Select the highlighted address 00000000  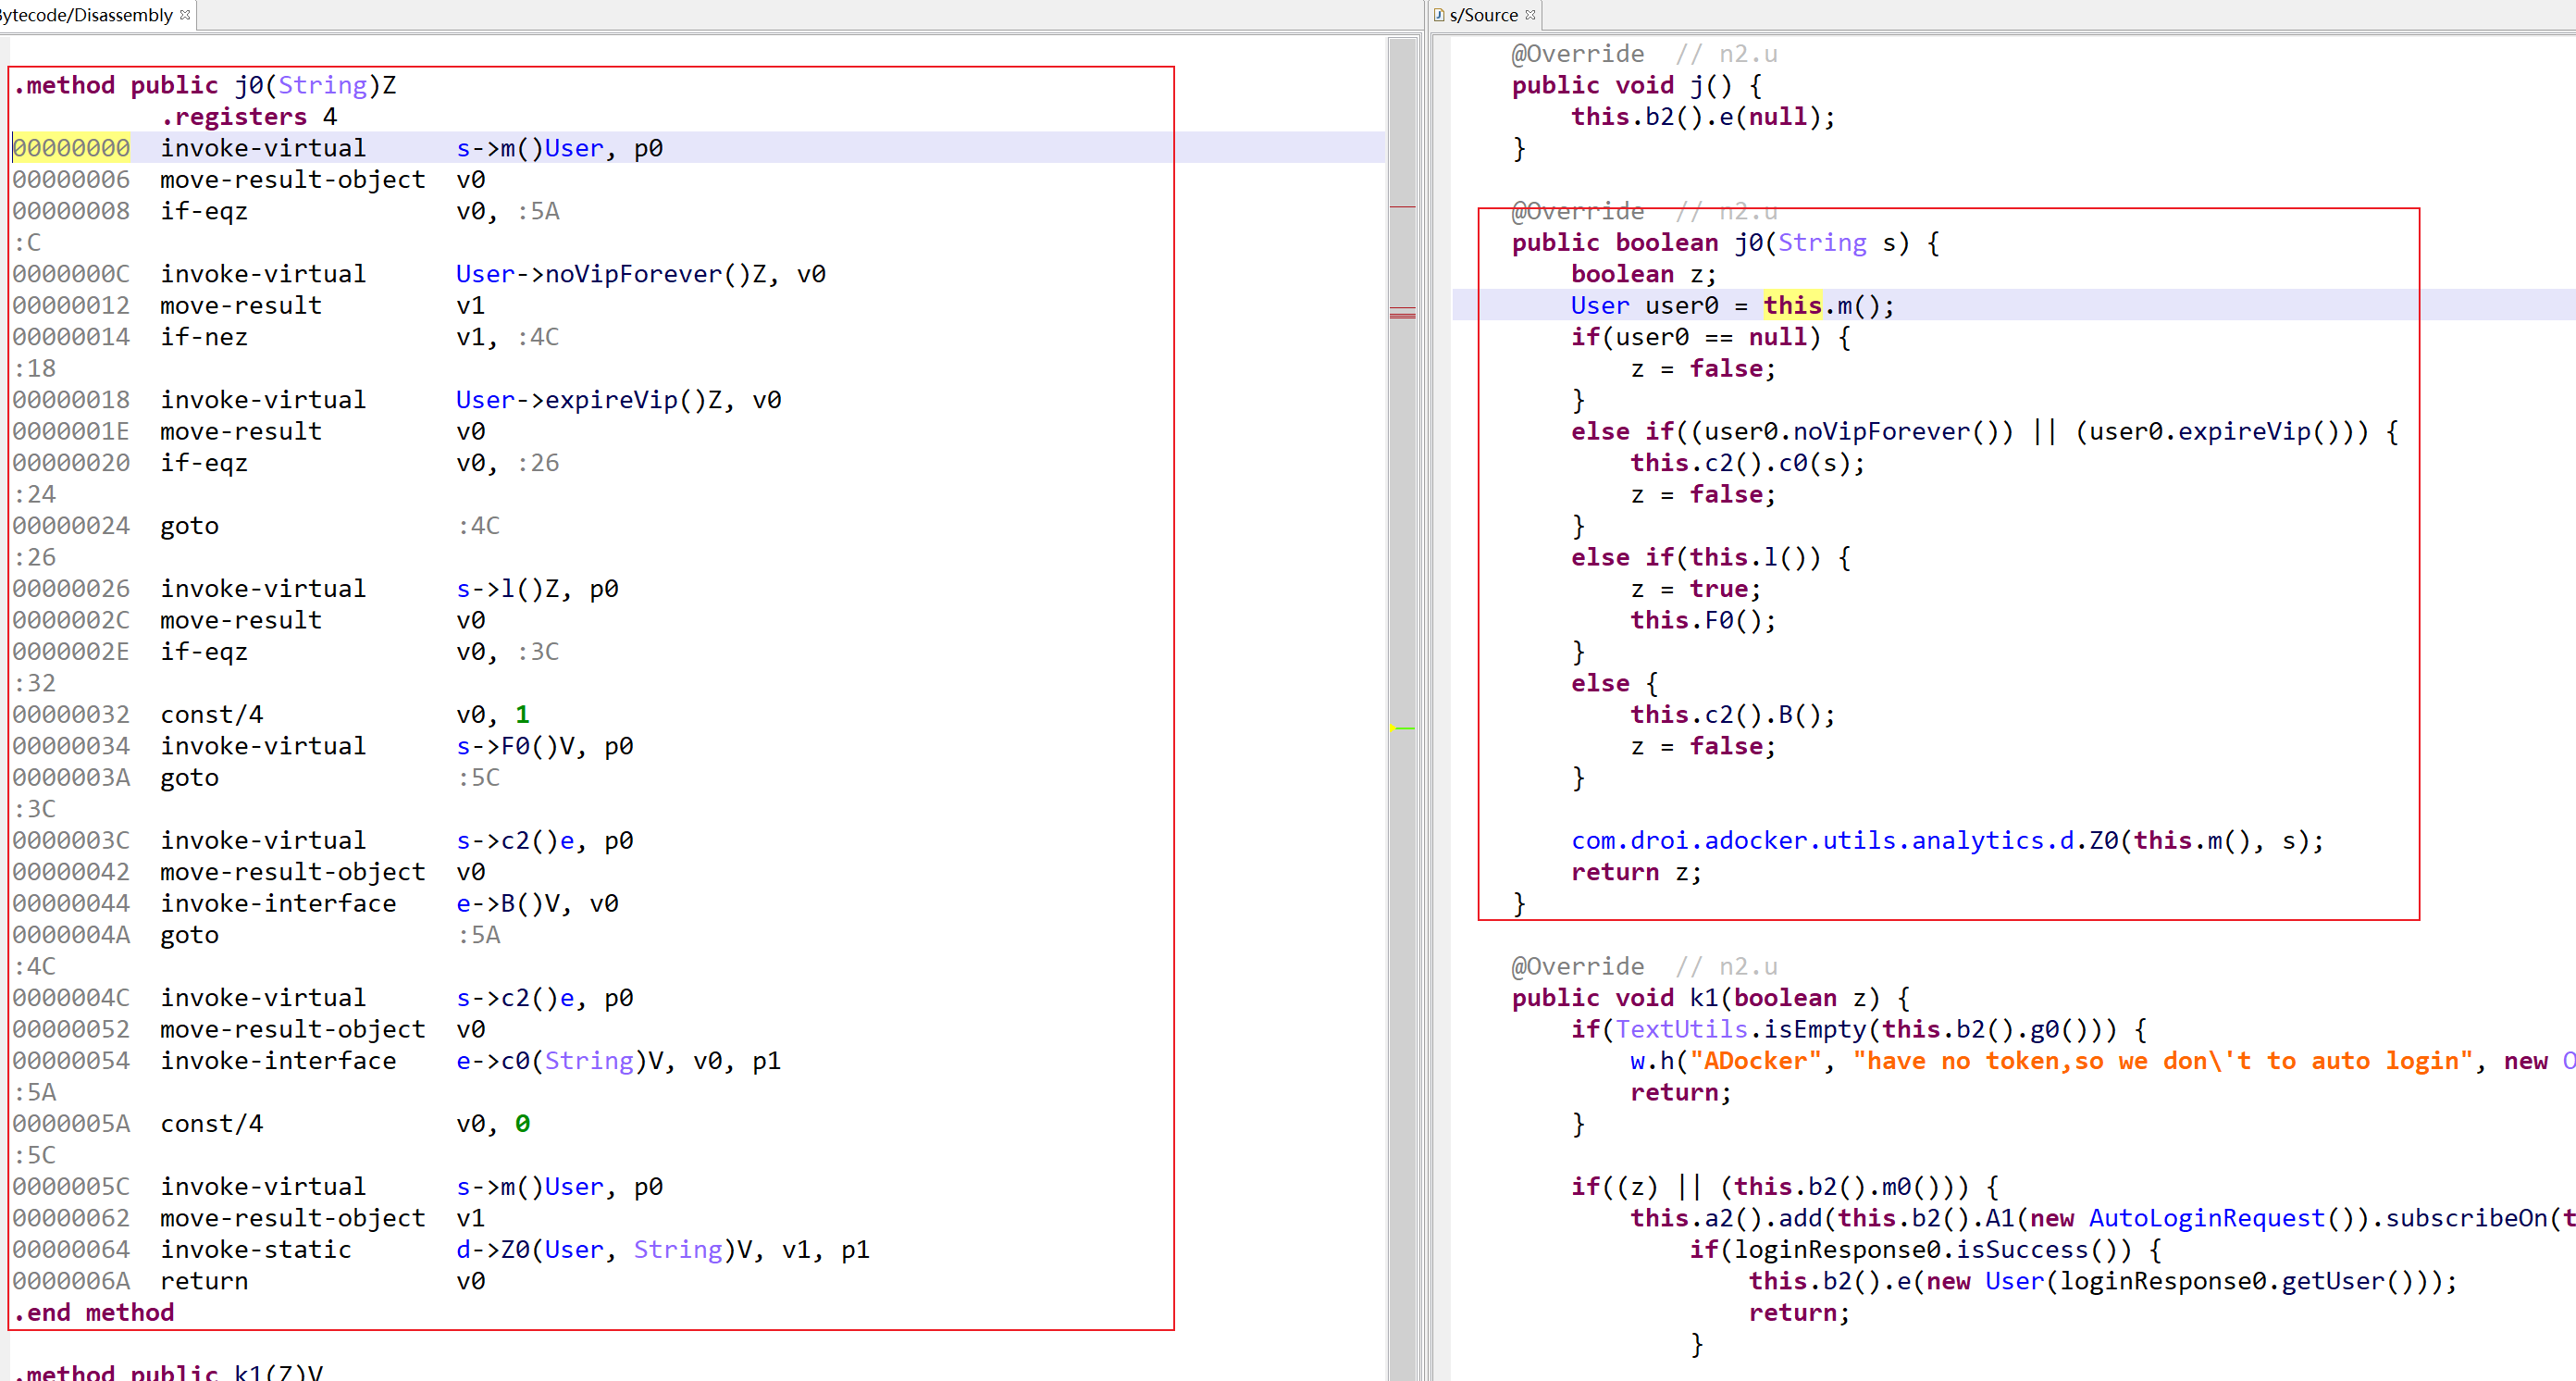[71, 148]
